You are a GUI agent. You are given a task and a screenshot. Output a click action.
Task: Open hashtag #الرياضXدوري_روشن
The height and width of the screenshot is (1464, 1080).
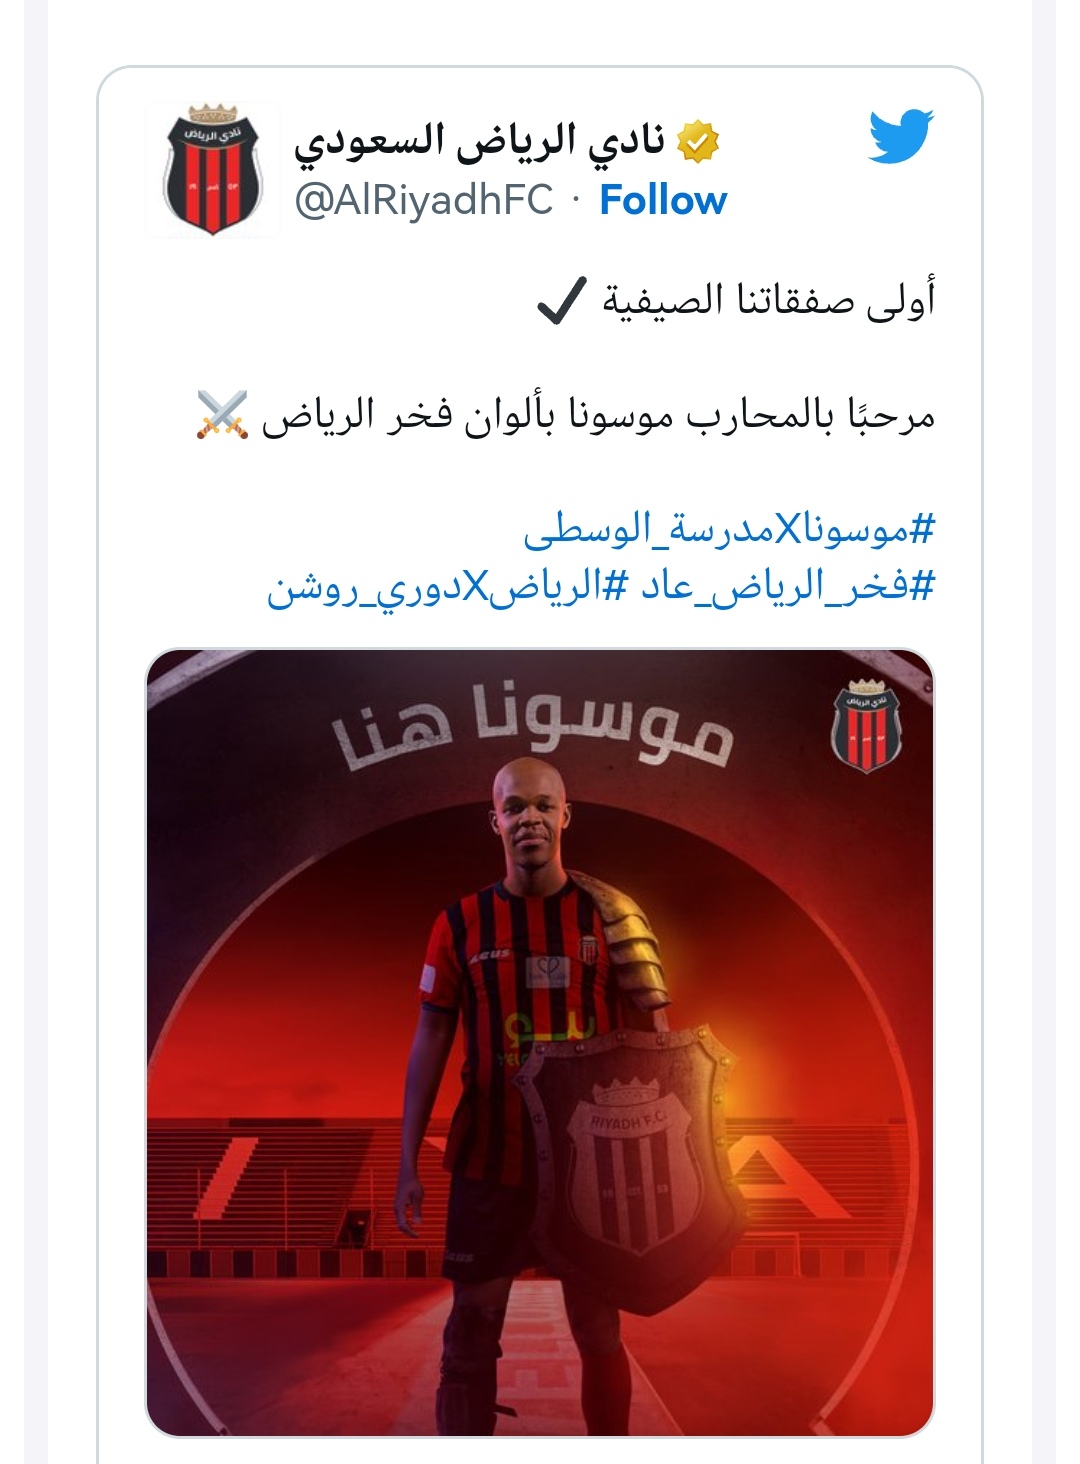point(446,587)
